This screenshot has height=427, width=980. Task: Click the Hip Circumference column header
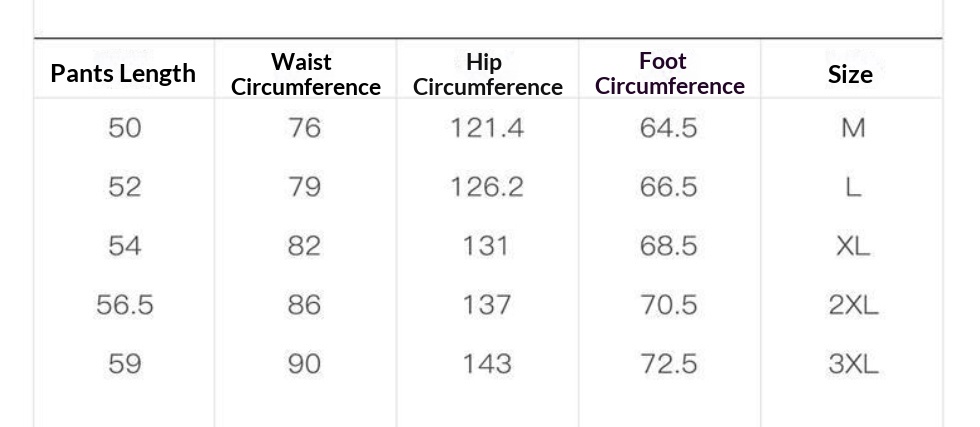pos(487,75)
